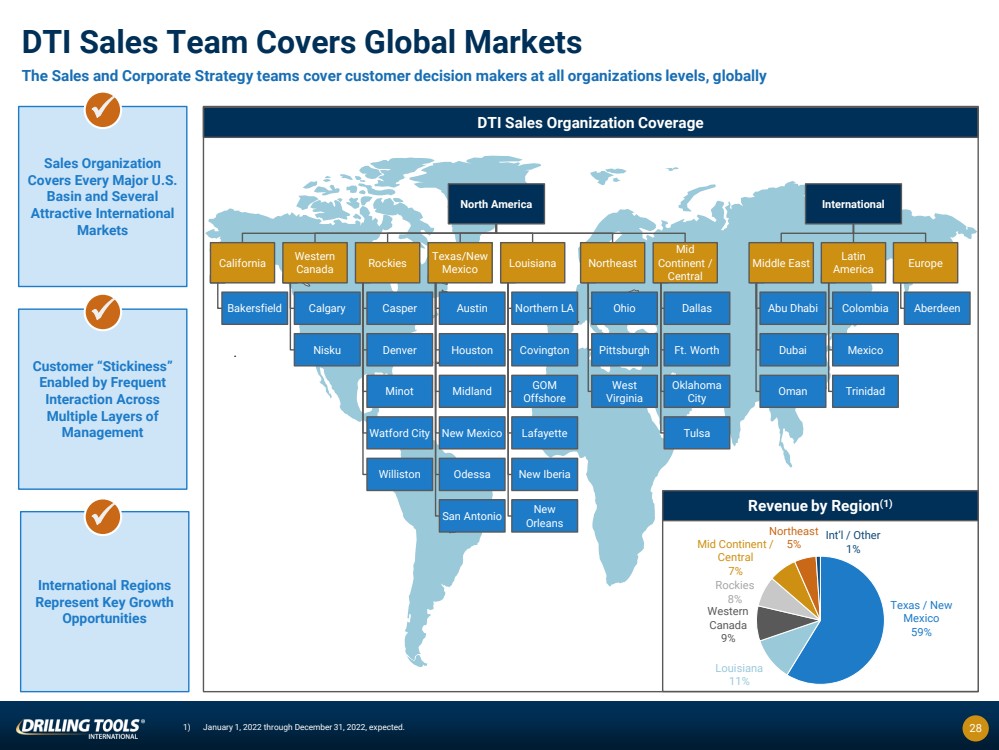Select the Oman office box
999x750 pixels.
click(x=793, y=391)
